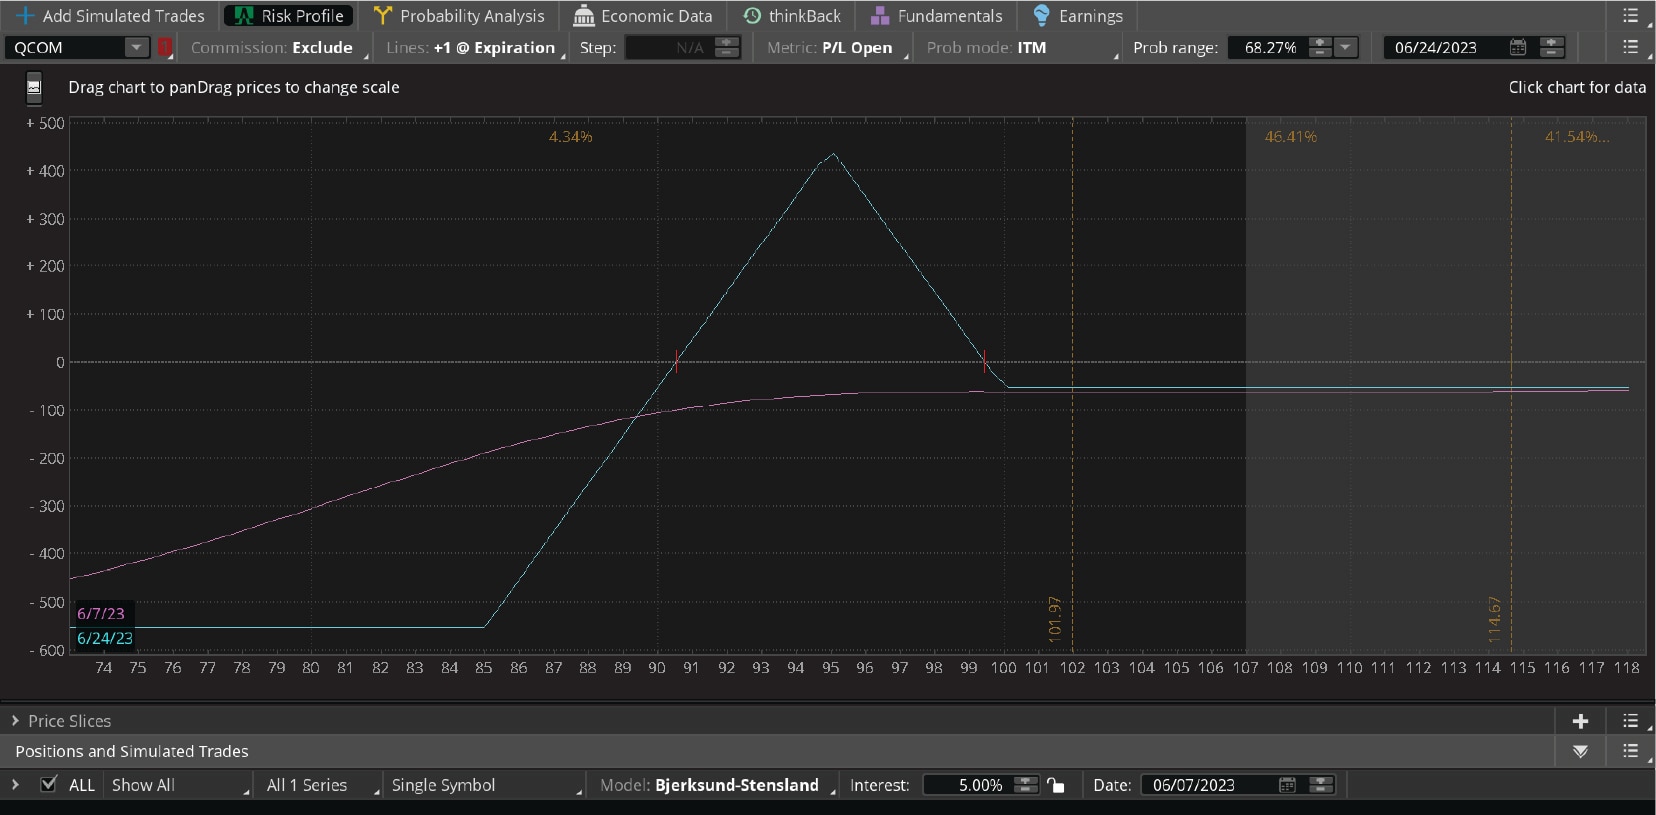This screenshot has height=815, width=1656.
Task: Uncheck the ALL positions checkbox
Action: click(x=48, y=785)
